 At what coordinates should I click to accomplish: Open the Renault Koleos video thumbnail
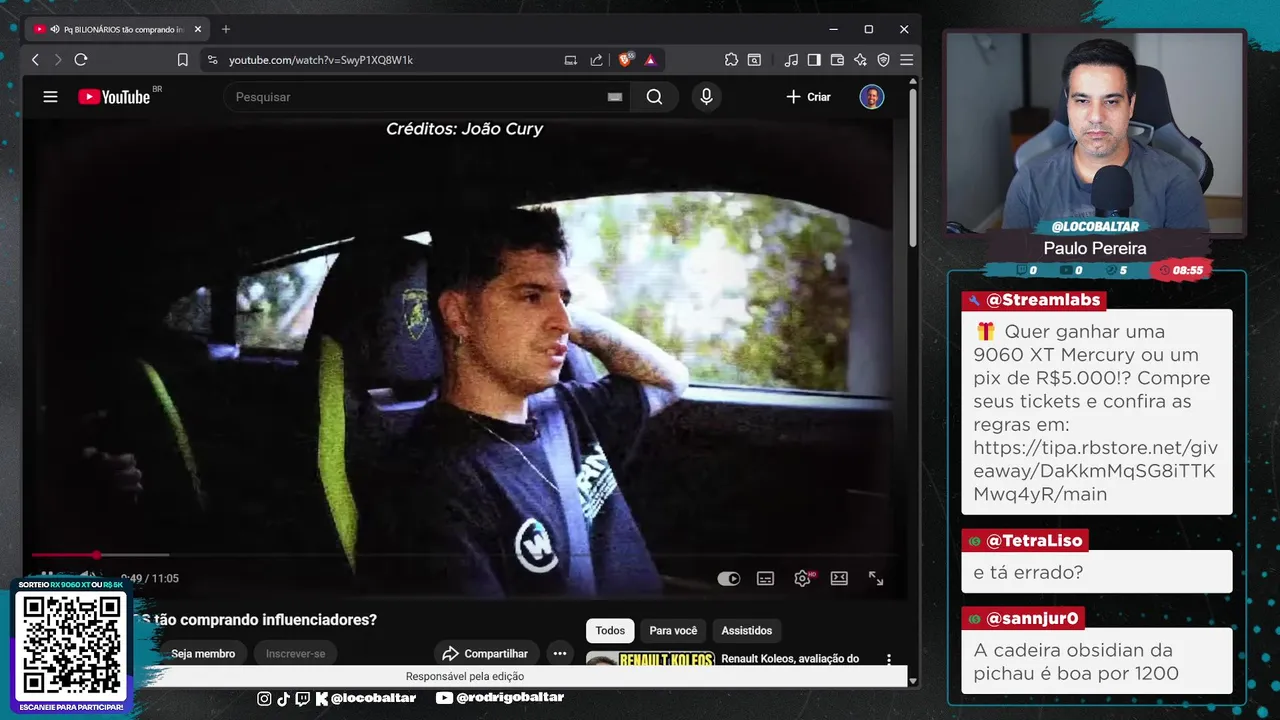tap(650, 659)
